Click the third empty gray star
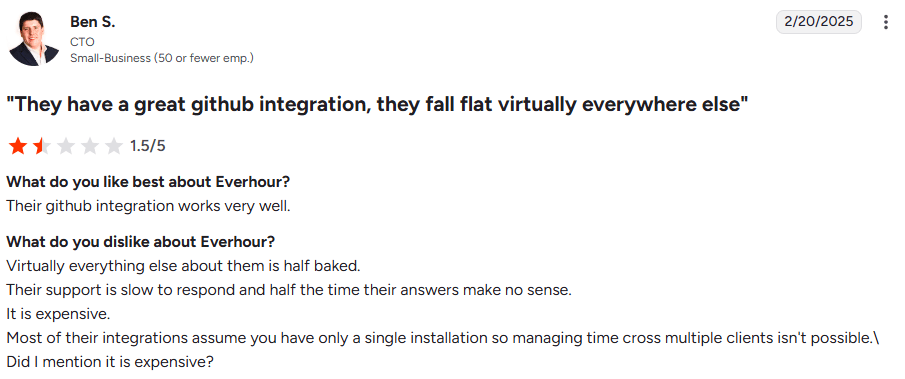905x379 pixels. click(x=66, y=146)
